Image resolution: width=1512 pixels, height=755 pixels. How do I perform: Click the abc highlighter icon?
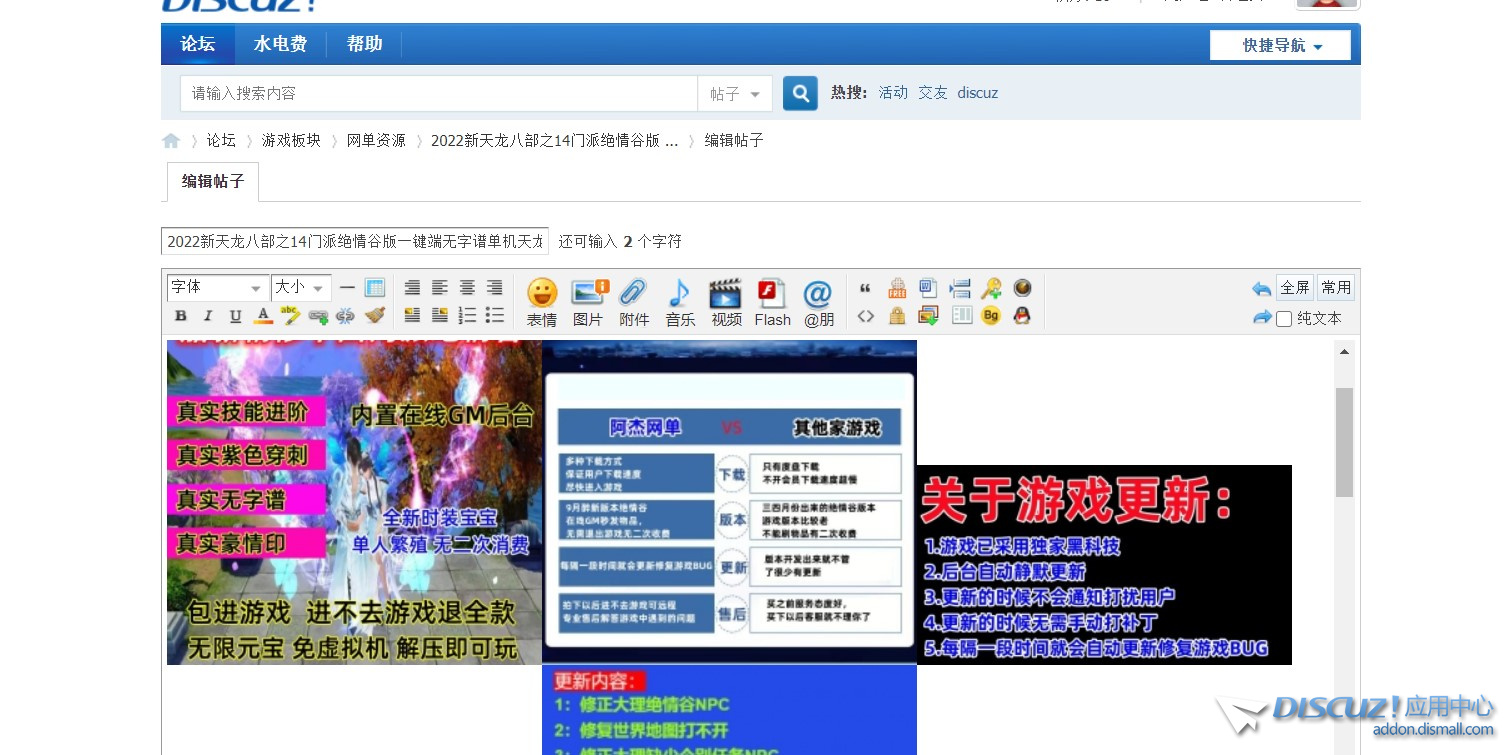pos(291,316)
